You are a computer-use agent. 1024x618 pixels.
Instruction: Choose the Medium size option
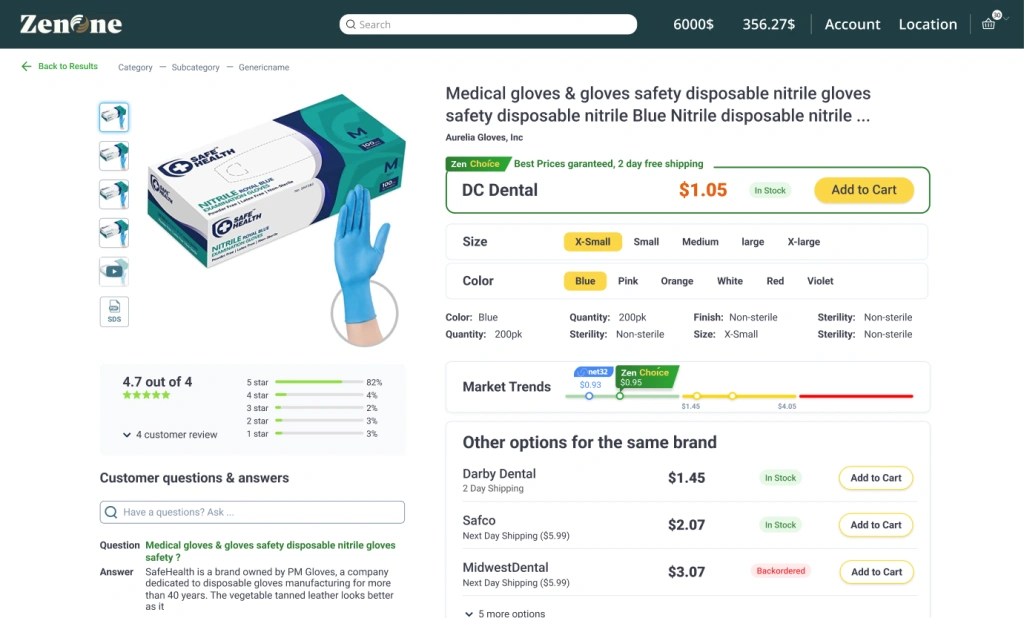pos(700,242)
